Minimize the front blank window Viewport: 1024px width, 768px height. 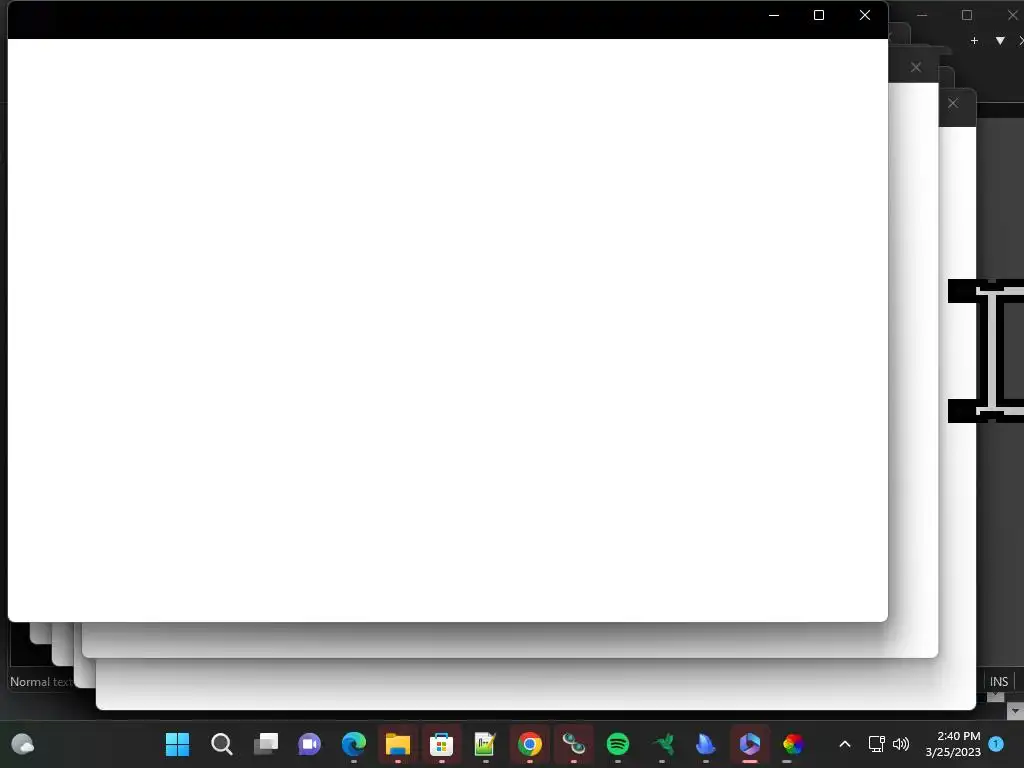pos(774,15)
